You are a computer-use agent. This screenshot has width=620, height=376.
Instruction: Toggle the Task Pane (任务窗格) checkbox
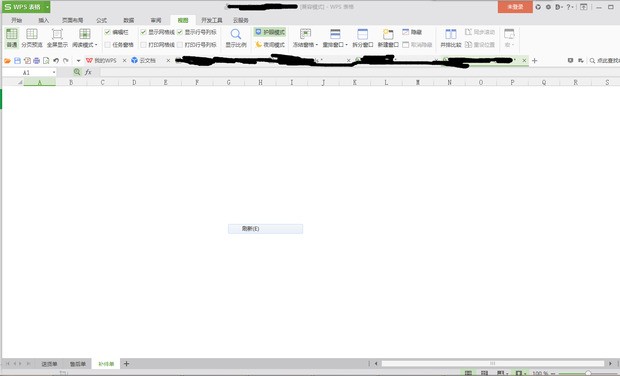point(107,45)
